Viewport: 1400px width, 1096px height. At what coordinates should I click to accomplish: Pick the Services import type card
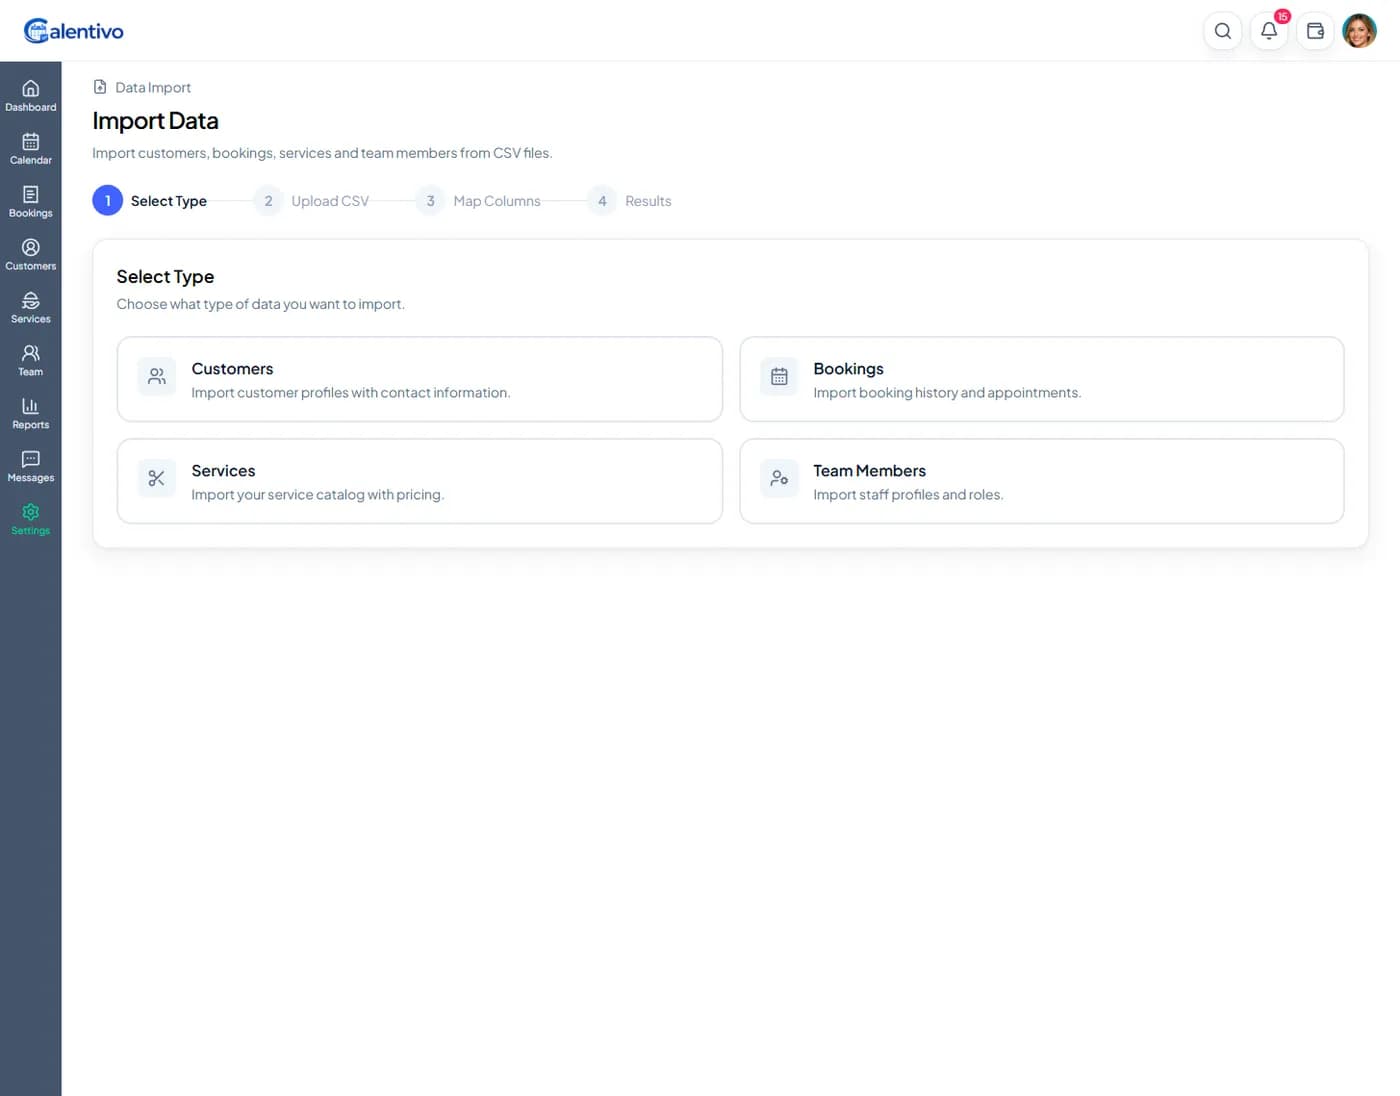[x=419, y=481]
